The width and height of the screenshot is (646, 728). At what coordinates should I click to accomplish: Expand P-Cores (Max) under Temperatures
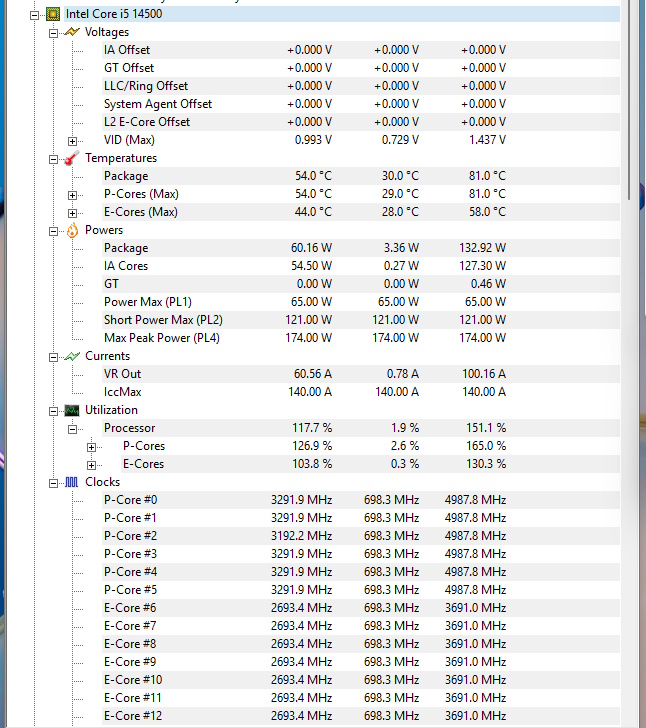tap(73, 194)
